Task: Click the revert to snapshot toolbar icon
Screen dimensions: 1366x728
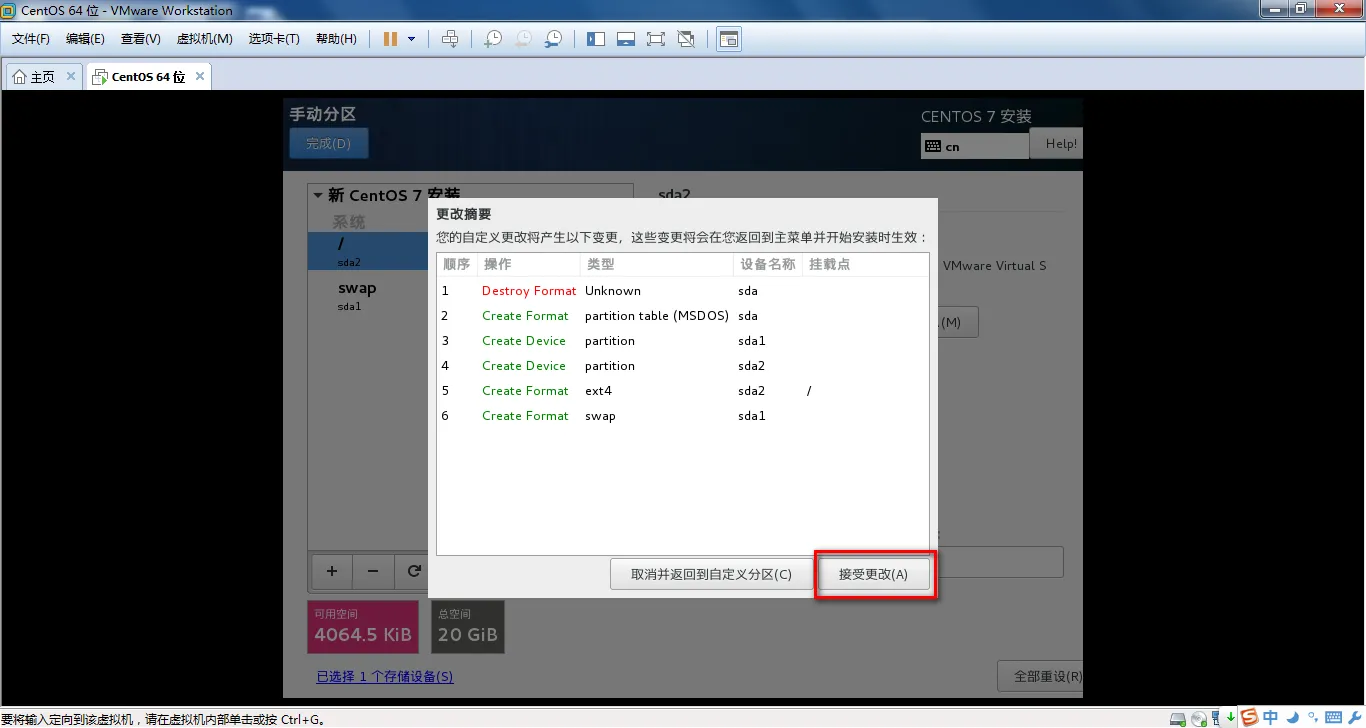Action: (523, 39)
